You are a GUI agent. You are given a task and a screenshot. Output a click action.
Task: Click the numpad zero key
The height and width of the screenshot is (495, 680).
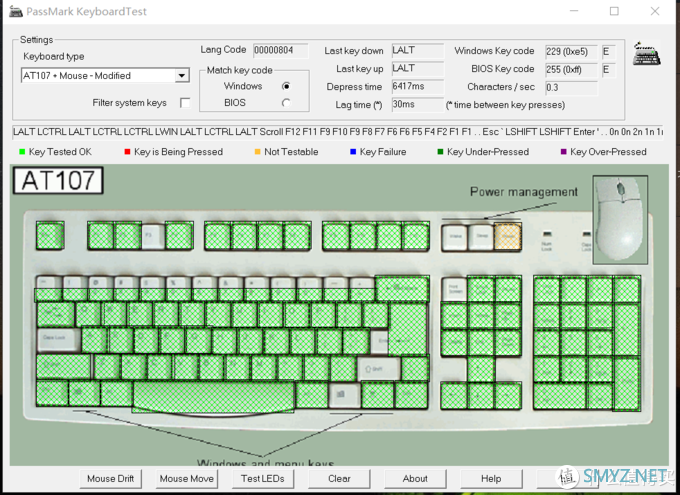pyautogui.click(x=560, y=396)
